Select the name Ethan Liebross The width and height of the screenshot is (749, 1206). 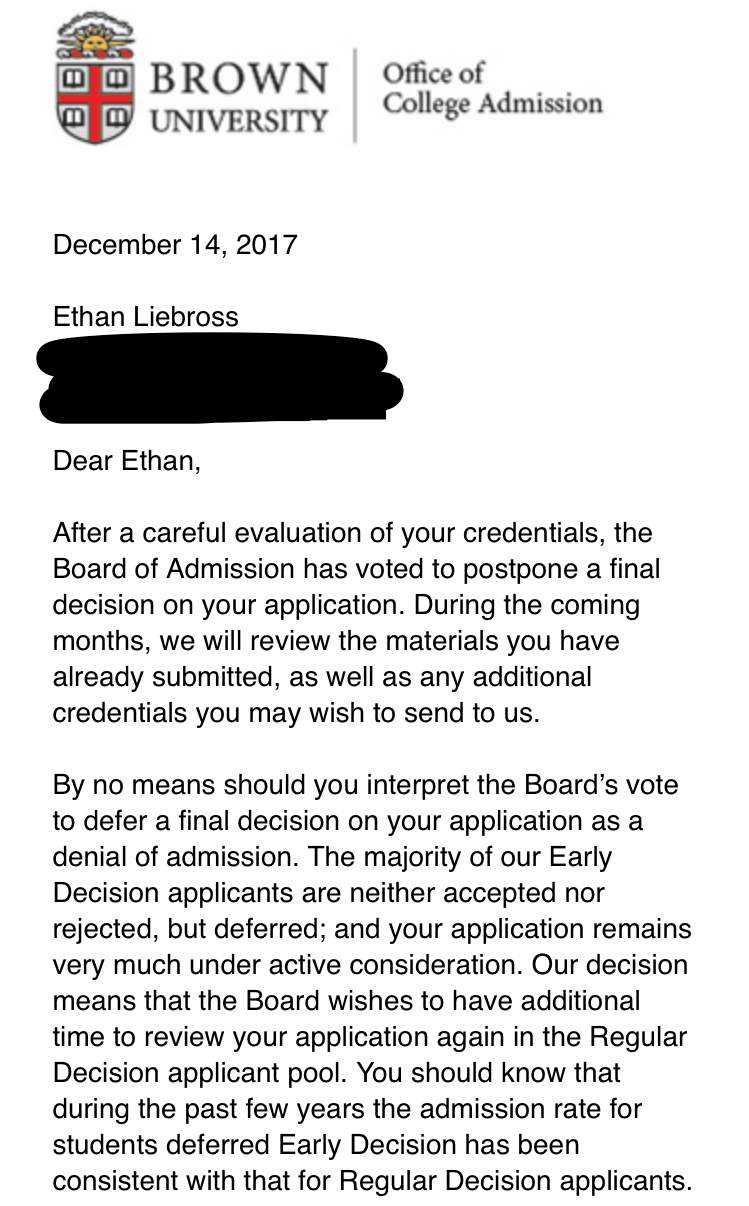(x=146, y=317)
